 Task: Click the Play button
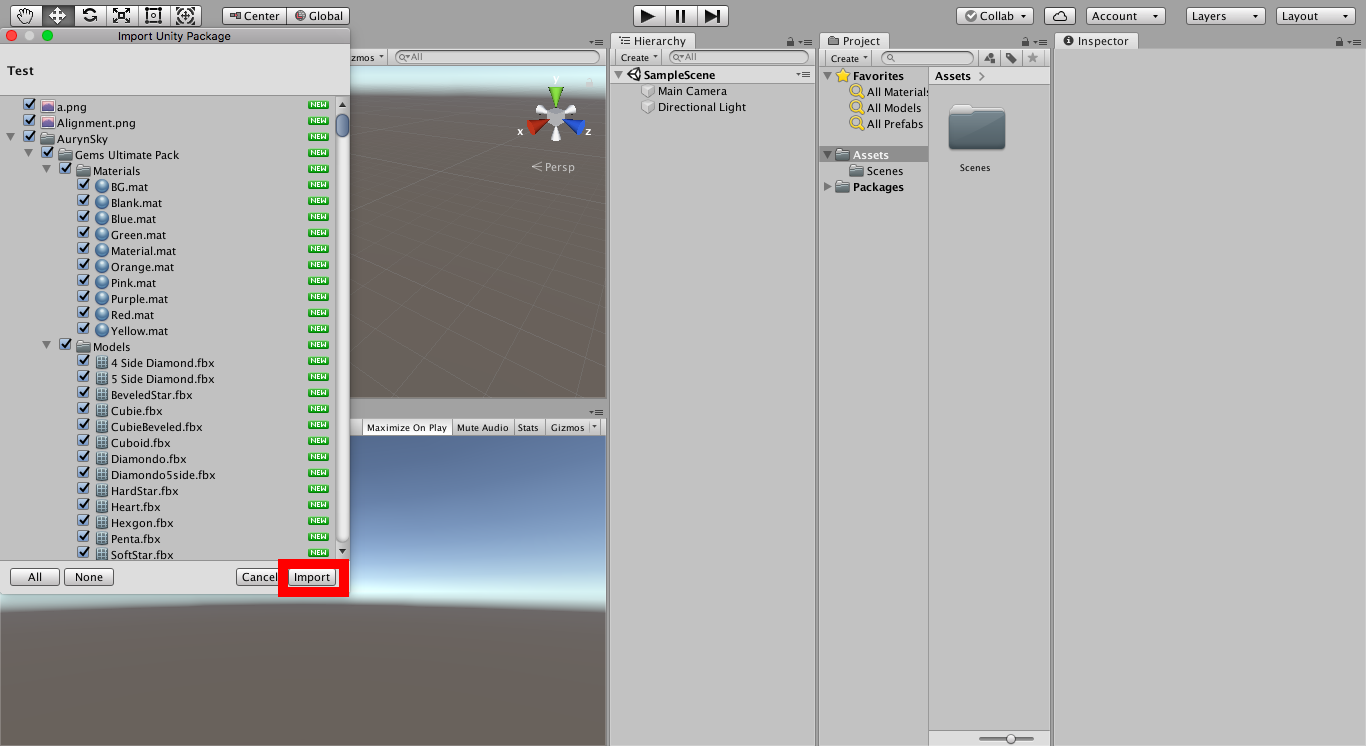[x=649, y=16]
